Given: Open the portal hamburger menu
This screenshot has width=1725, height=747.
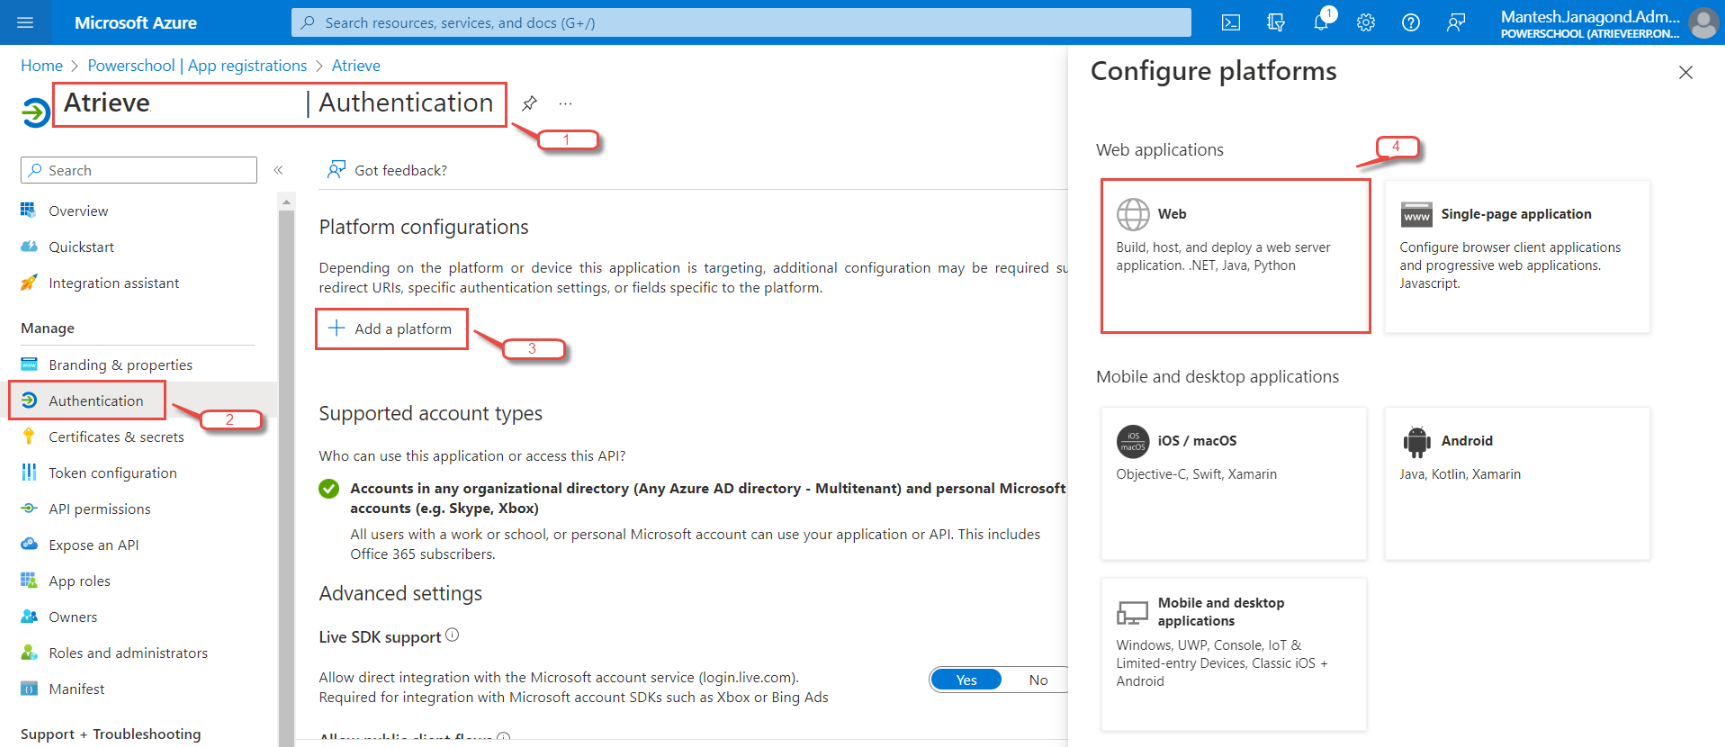Looking at the screenshot, I should [25, 22].
